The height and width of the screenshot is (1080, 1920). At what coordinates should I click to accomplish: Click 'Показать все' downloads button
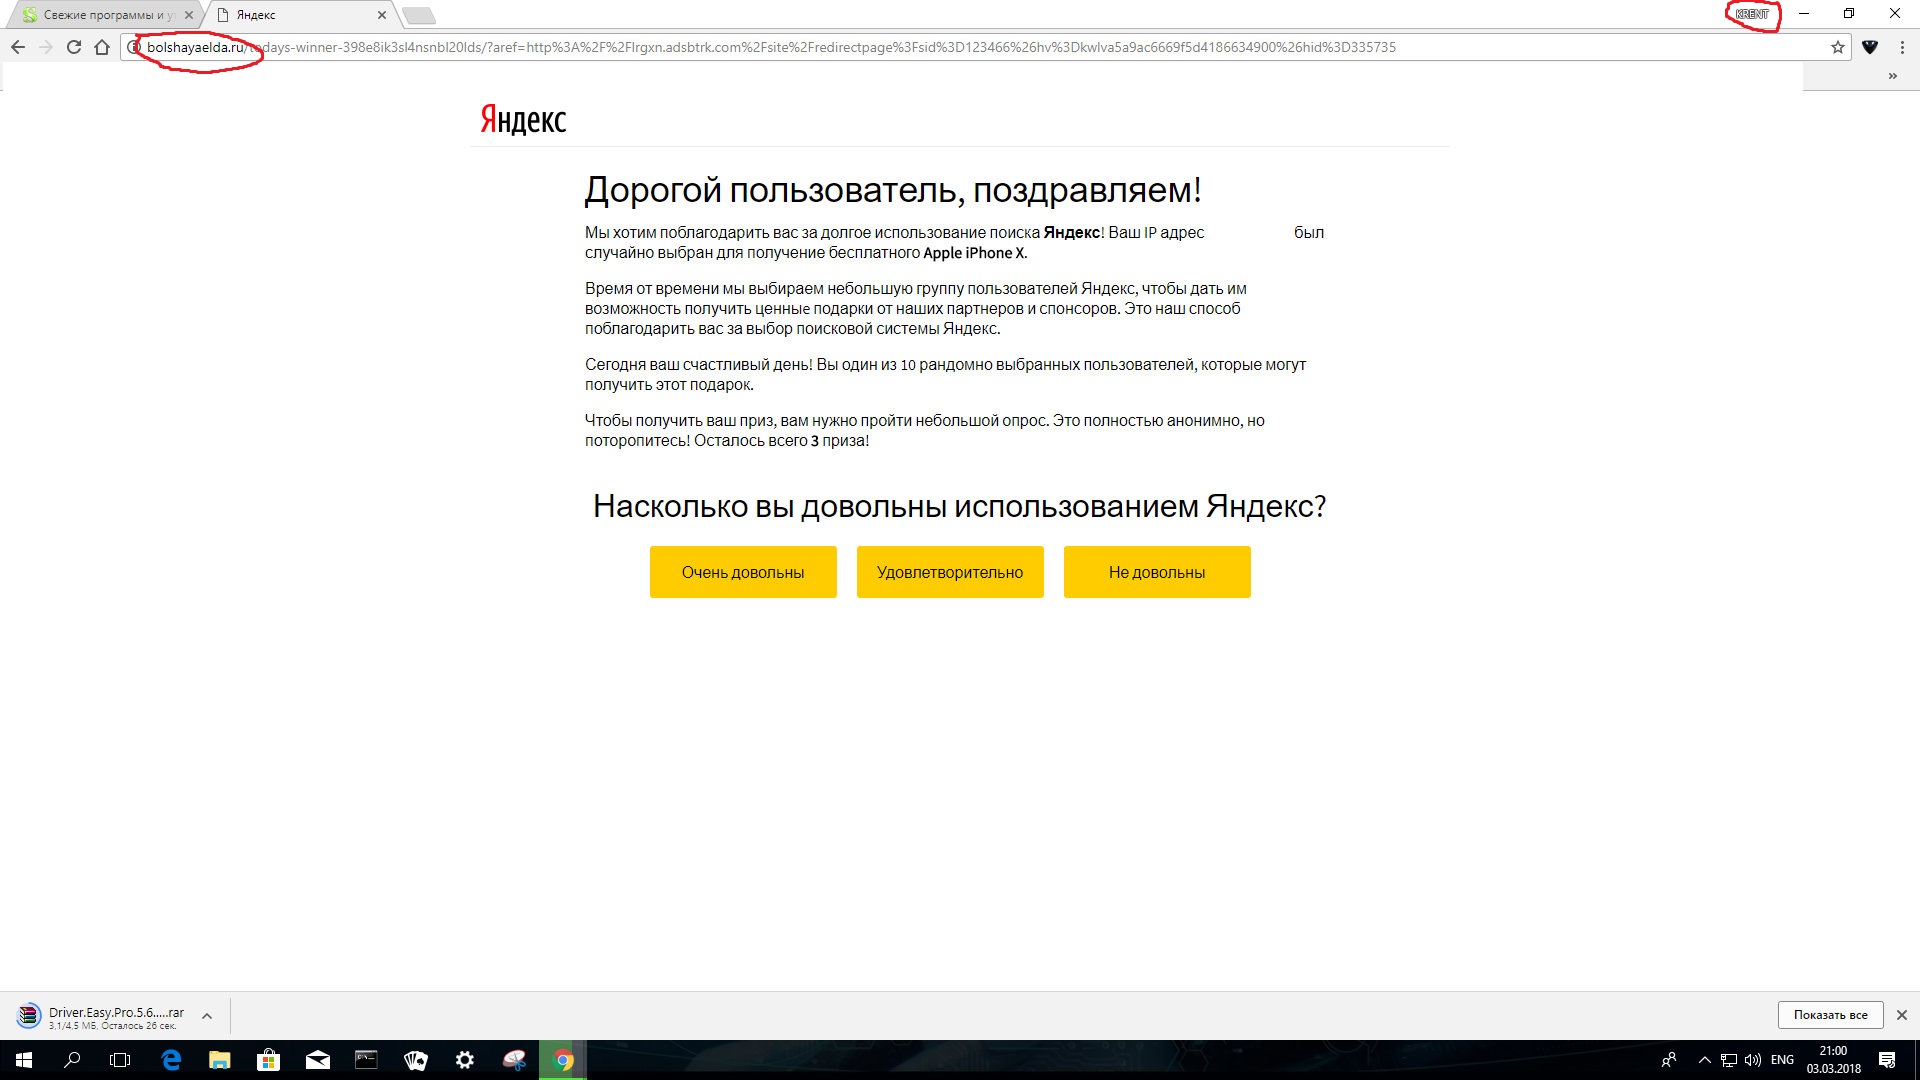pos(1830,1015)
